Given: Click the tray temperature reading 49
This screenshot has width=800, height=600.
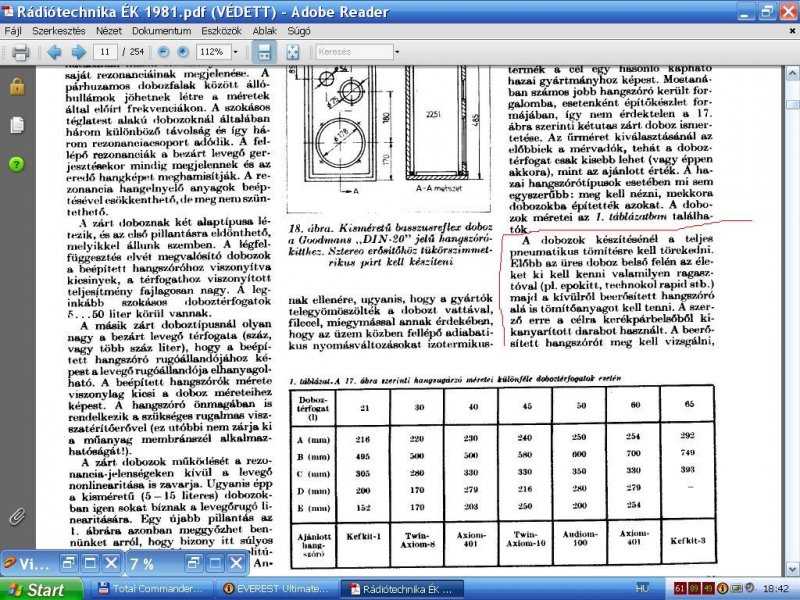Looking at the screenshot, I should [x=708, y=589].
